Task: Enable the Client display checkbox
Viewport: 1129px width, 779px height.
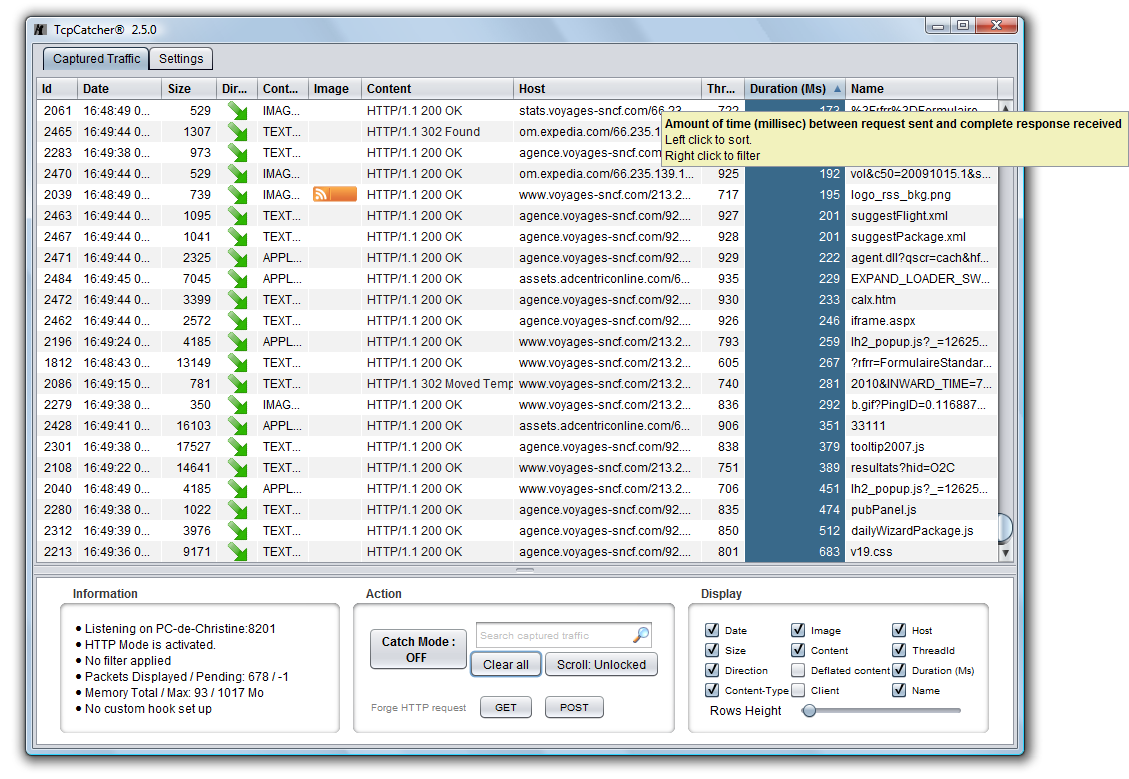Action: pyautogui.click(x=798, y=690)
